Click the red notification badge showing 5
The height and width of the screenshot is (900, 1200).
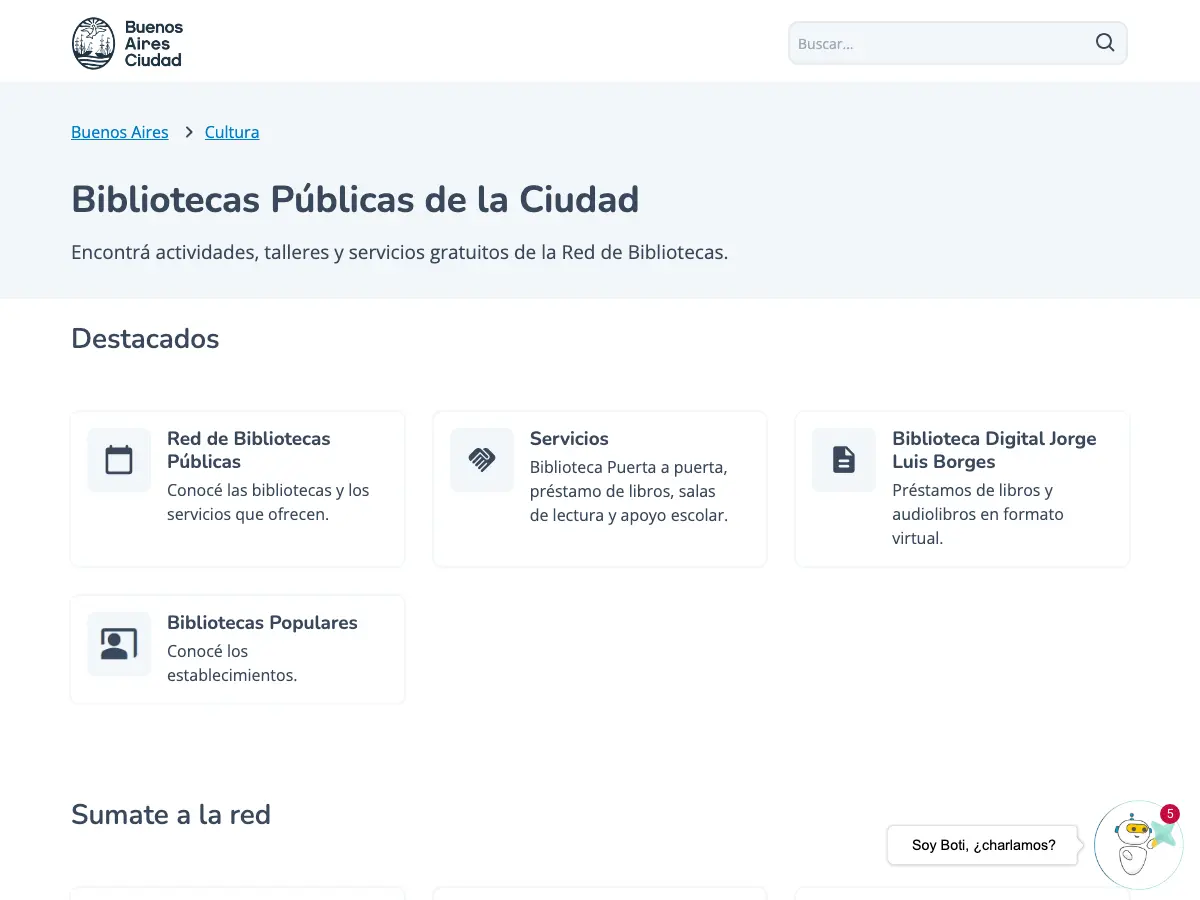[x=1170, y=814]
